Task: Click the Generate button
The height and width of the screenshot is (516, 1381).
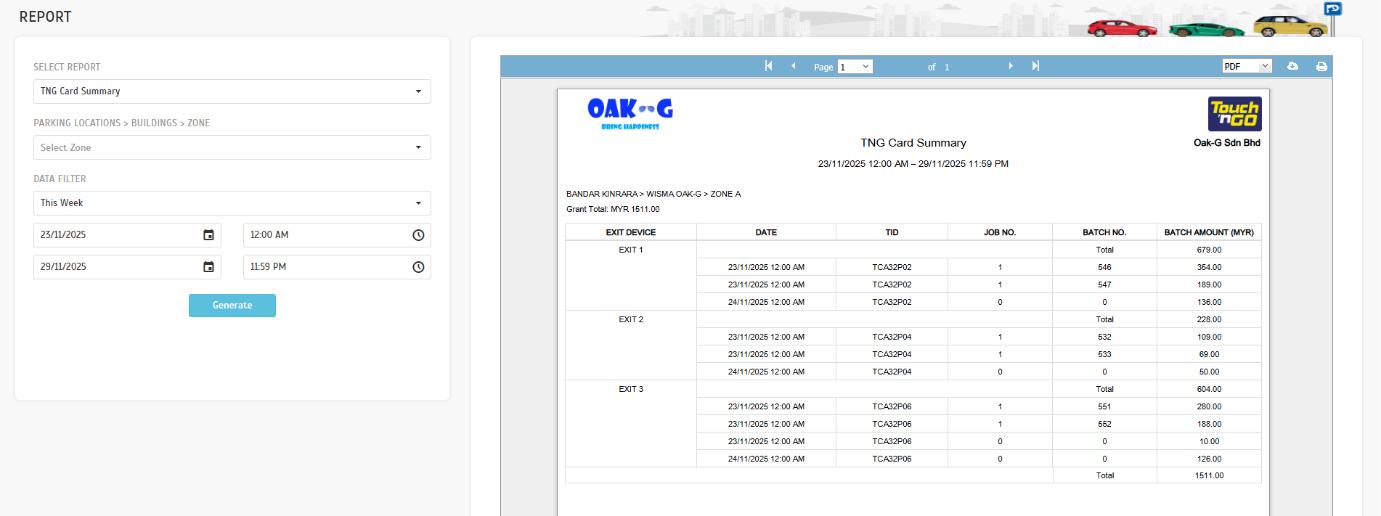Action: pyautogui.click(x=232, y=305)
